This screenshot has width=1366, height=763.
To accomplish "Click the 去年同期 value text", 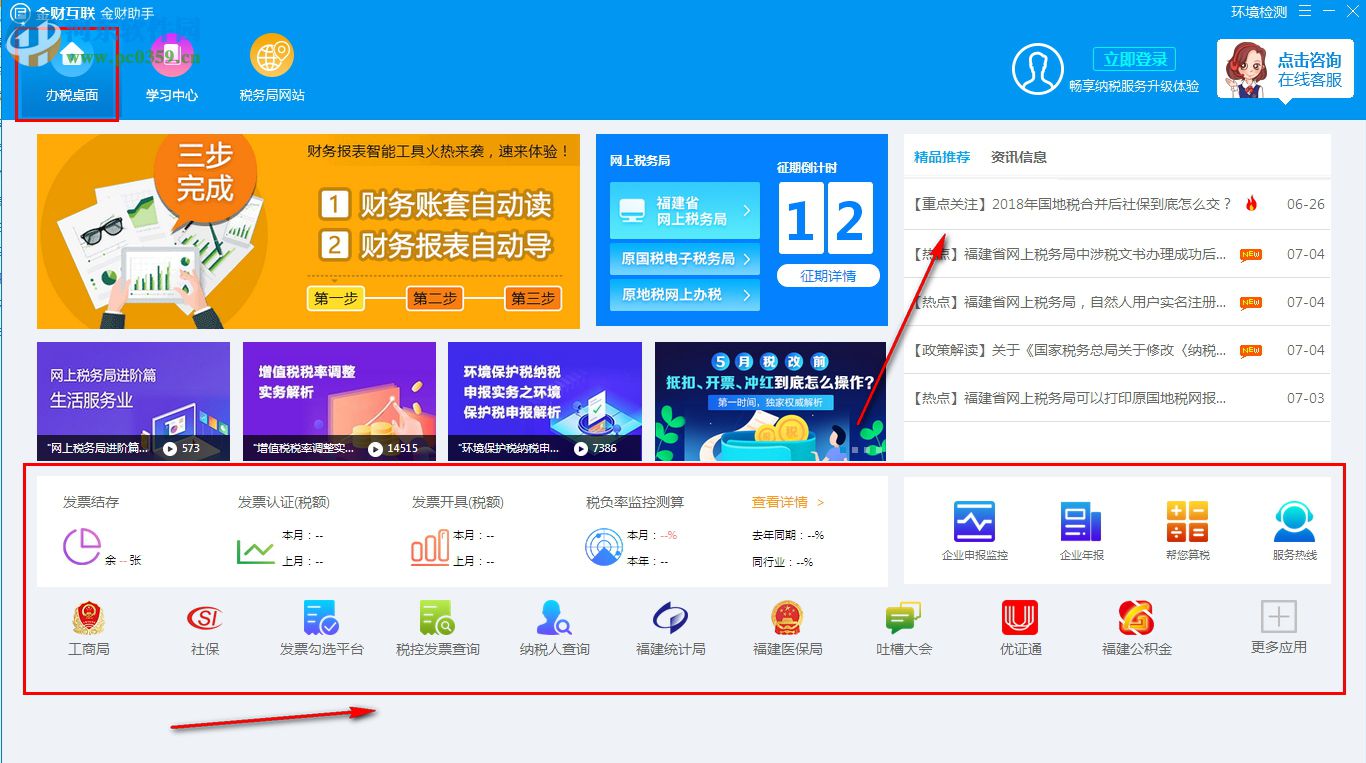I will coord(788,535).
